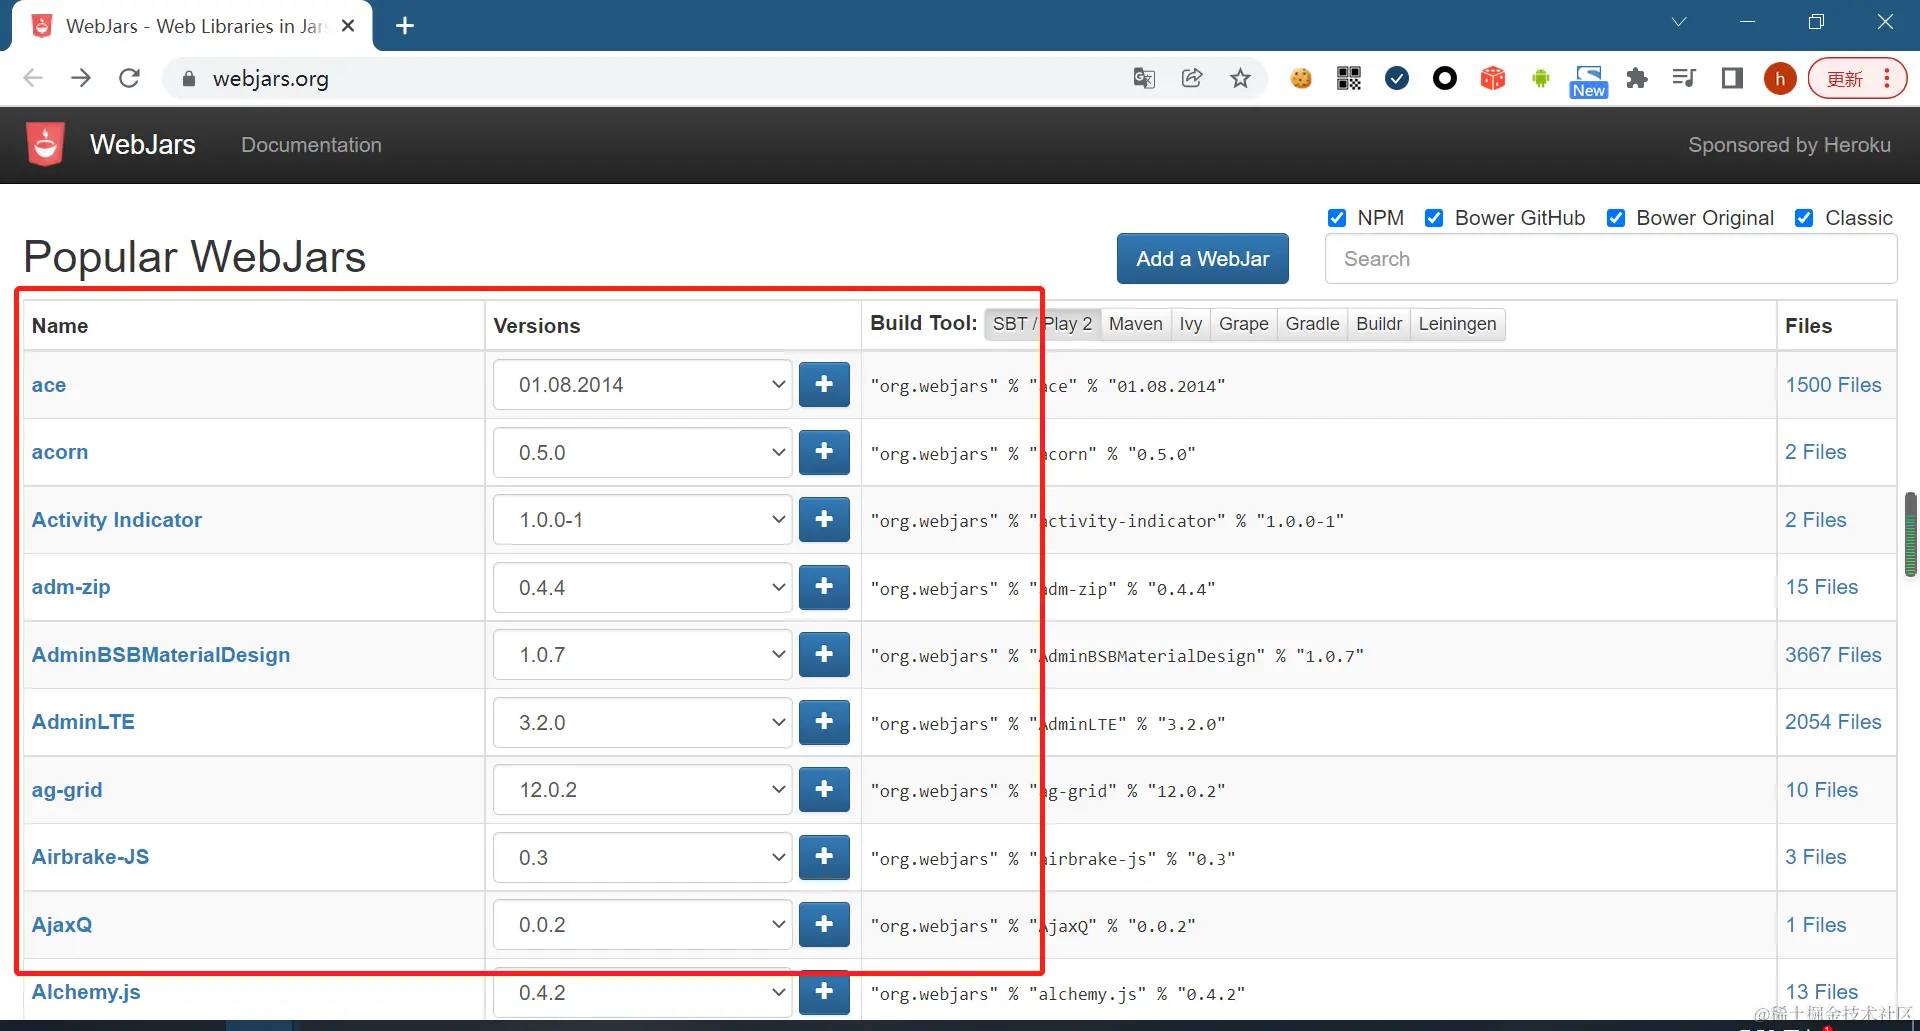Bookmark this page with the star
The height and width of the screenshot is (1031, 1920).
pyautogui.click(x=1240, y=78)
